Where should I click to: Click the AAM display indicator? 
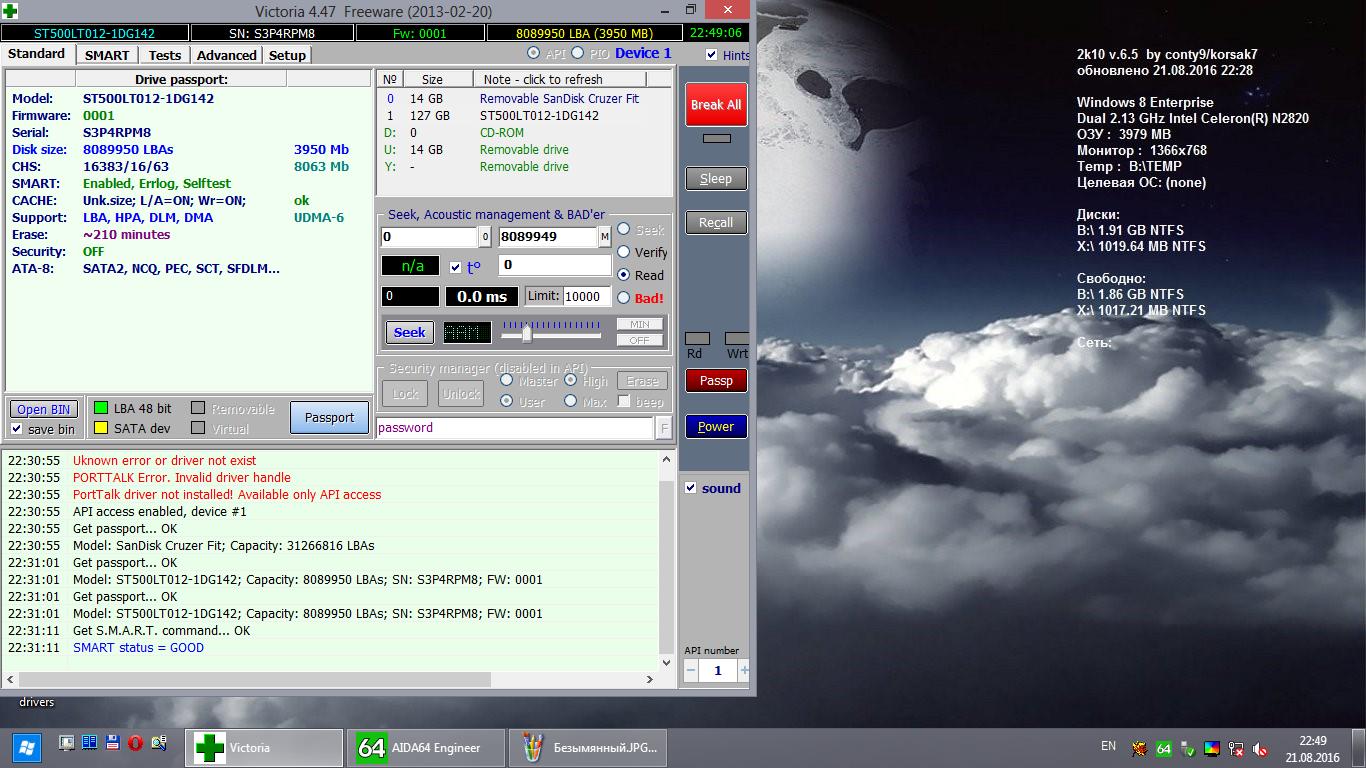[x=467, y=333]
